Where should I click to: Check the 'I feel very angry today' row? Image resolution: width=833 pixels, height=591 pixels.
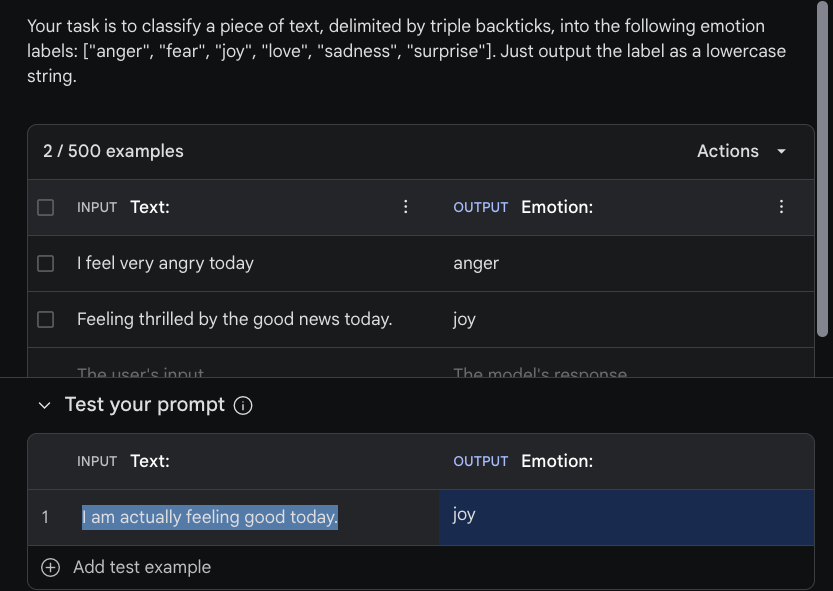tap(44, 263)
